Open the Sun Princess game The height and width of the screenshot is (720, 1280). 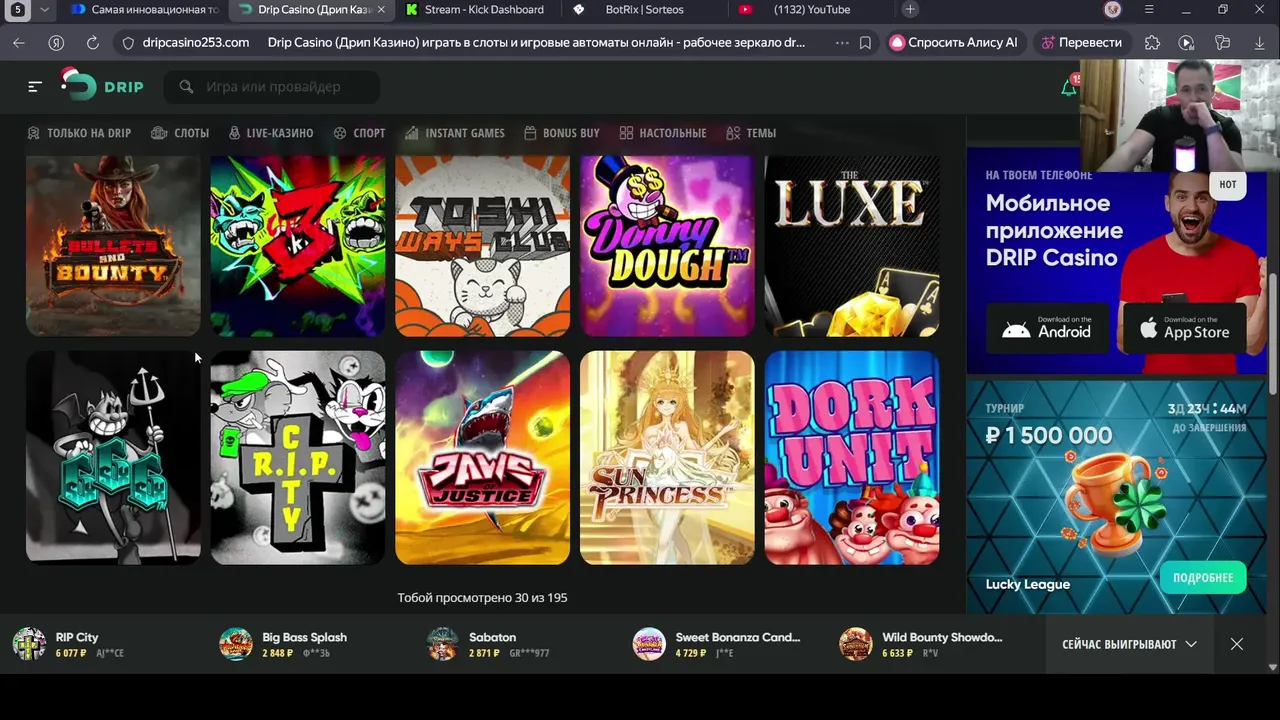point(667,457)
